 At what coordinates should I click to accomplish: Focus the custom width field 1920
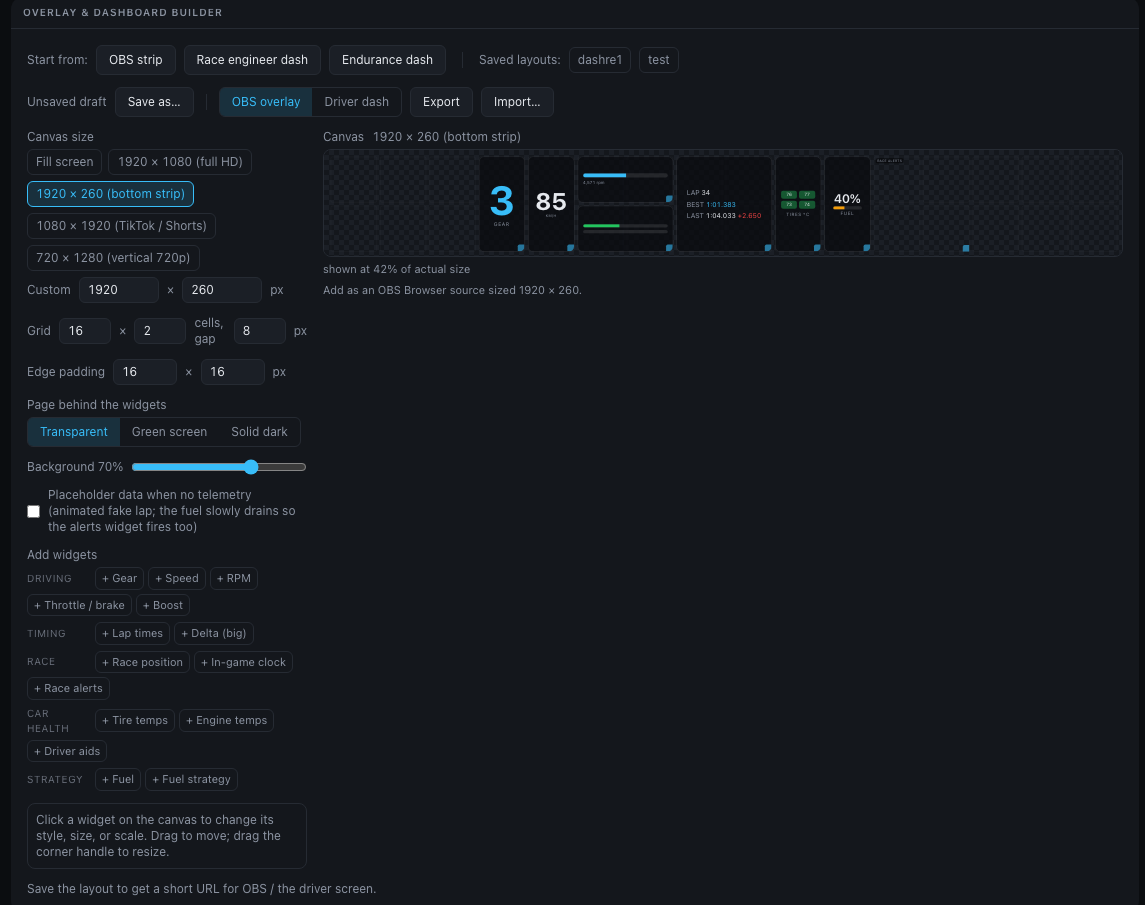(x=118, y=290)
